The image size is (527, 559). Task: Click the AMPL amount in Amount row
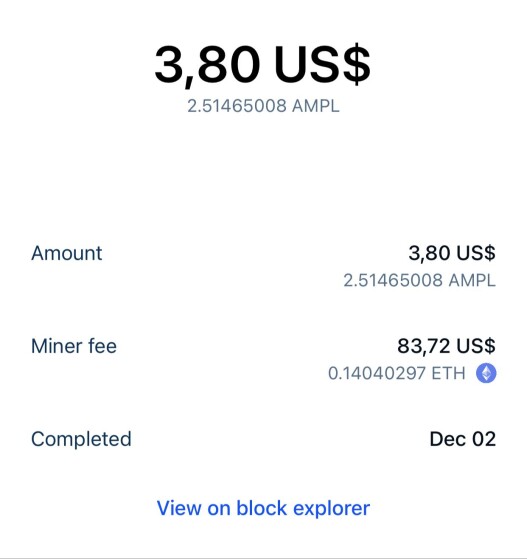pos(419,280)
